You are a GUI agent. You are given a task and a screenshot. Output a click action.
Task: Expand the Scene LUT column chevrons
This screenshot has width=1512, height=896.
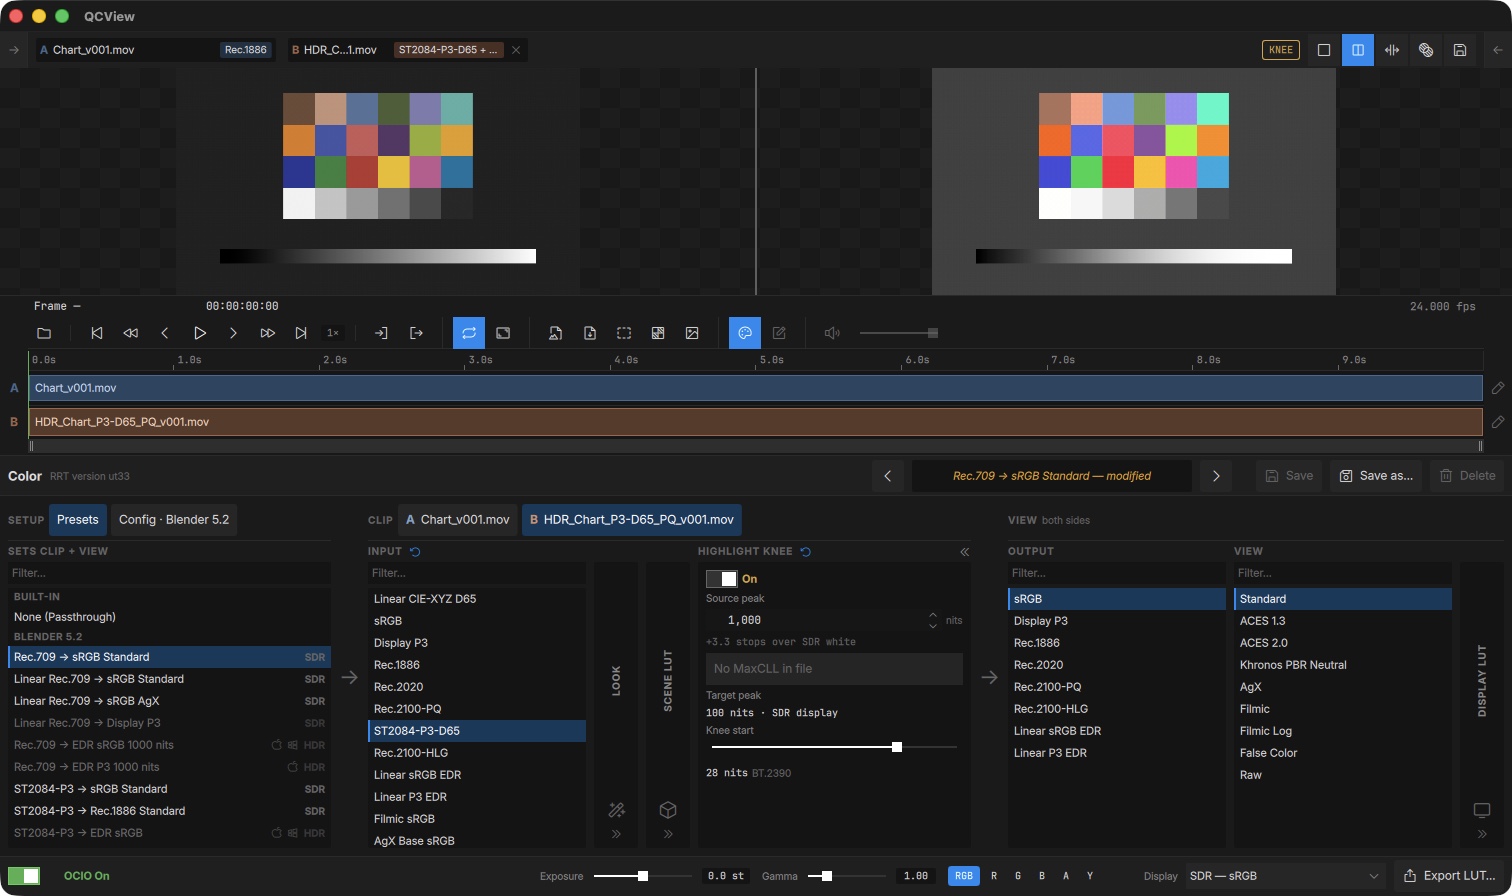pos(668,834)
